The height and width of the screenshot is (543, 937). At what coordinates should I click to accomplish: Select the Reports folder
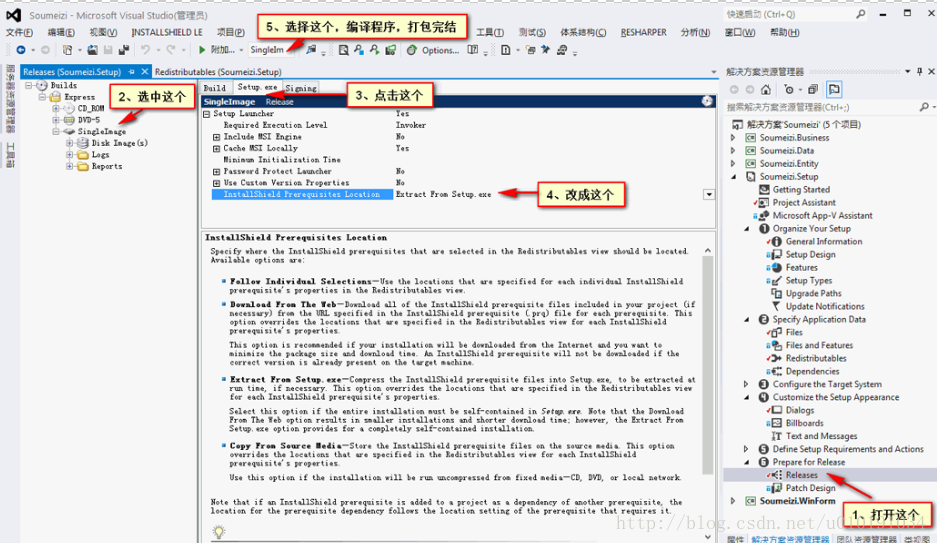[106, 166]
